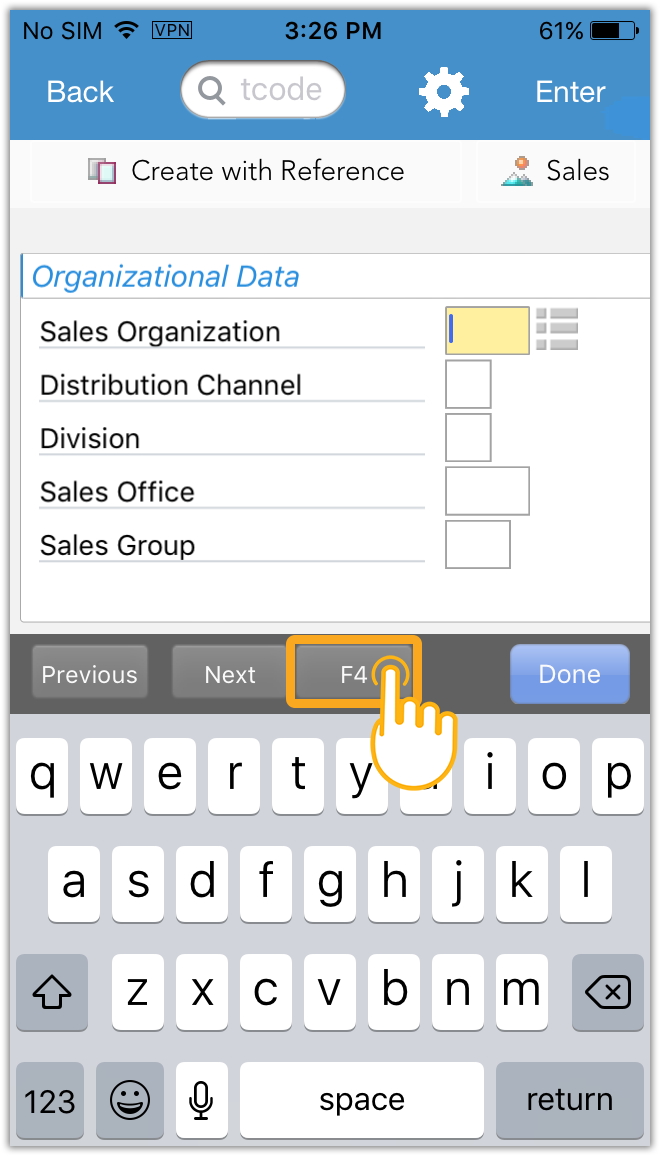Image resolution: width=660 pixels, height=1156 pixels.
Task: Open the settings gear icon
Action: (x=443, y=92)
